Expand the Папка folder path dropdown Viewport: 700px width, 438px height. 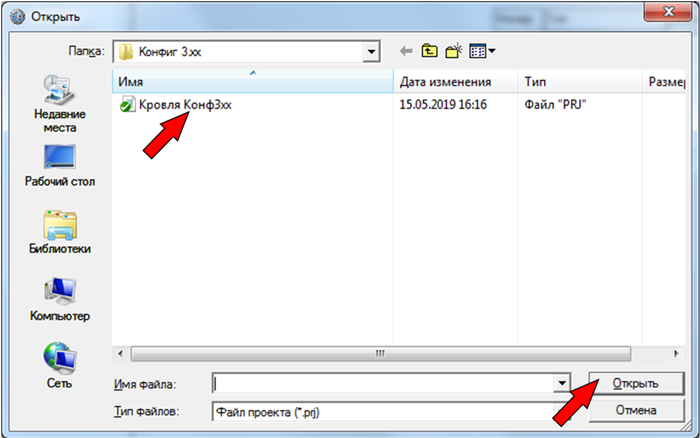371,52
